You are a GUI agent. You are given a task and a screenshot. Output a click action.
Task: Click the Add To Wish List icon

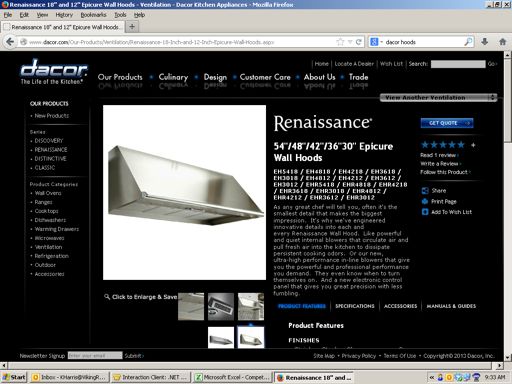point(425,212)
